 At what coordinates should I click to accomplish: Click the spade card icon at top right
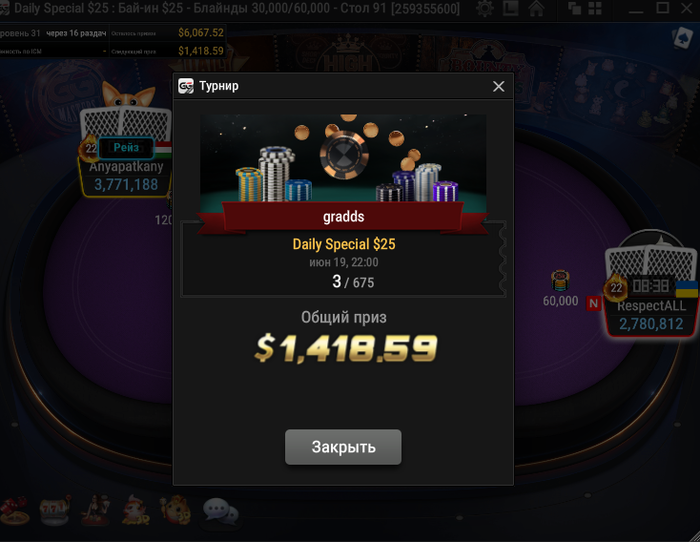(x=682, y=38)
